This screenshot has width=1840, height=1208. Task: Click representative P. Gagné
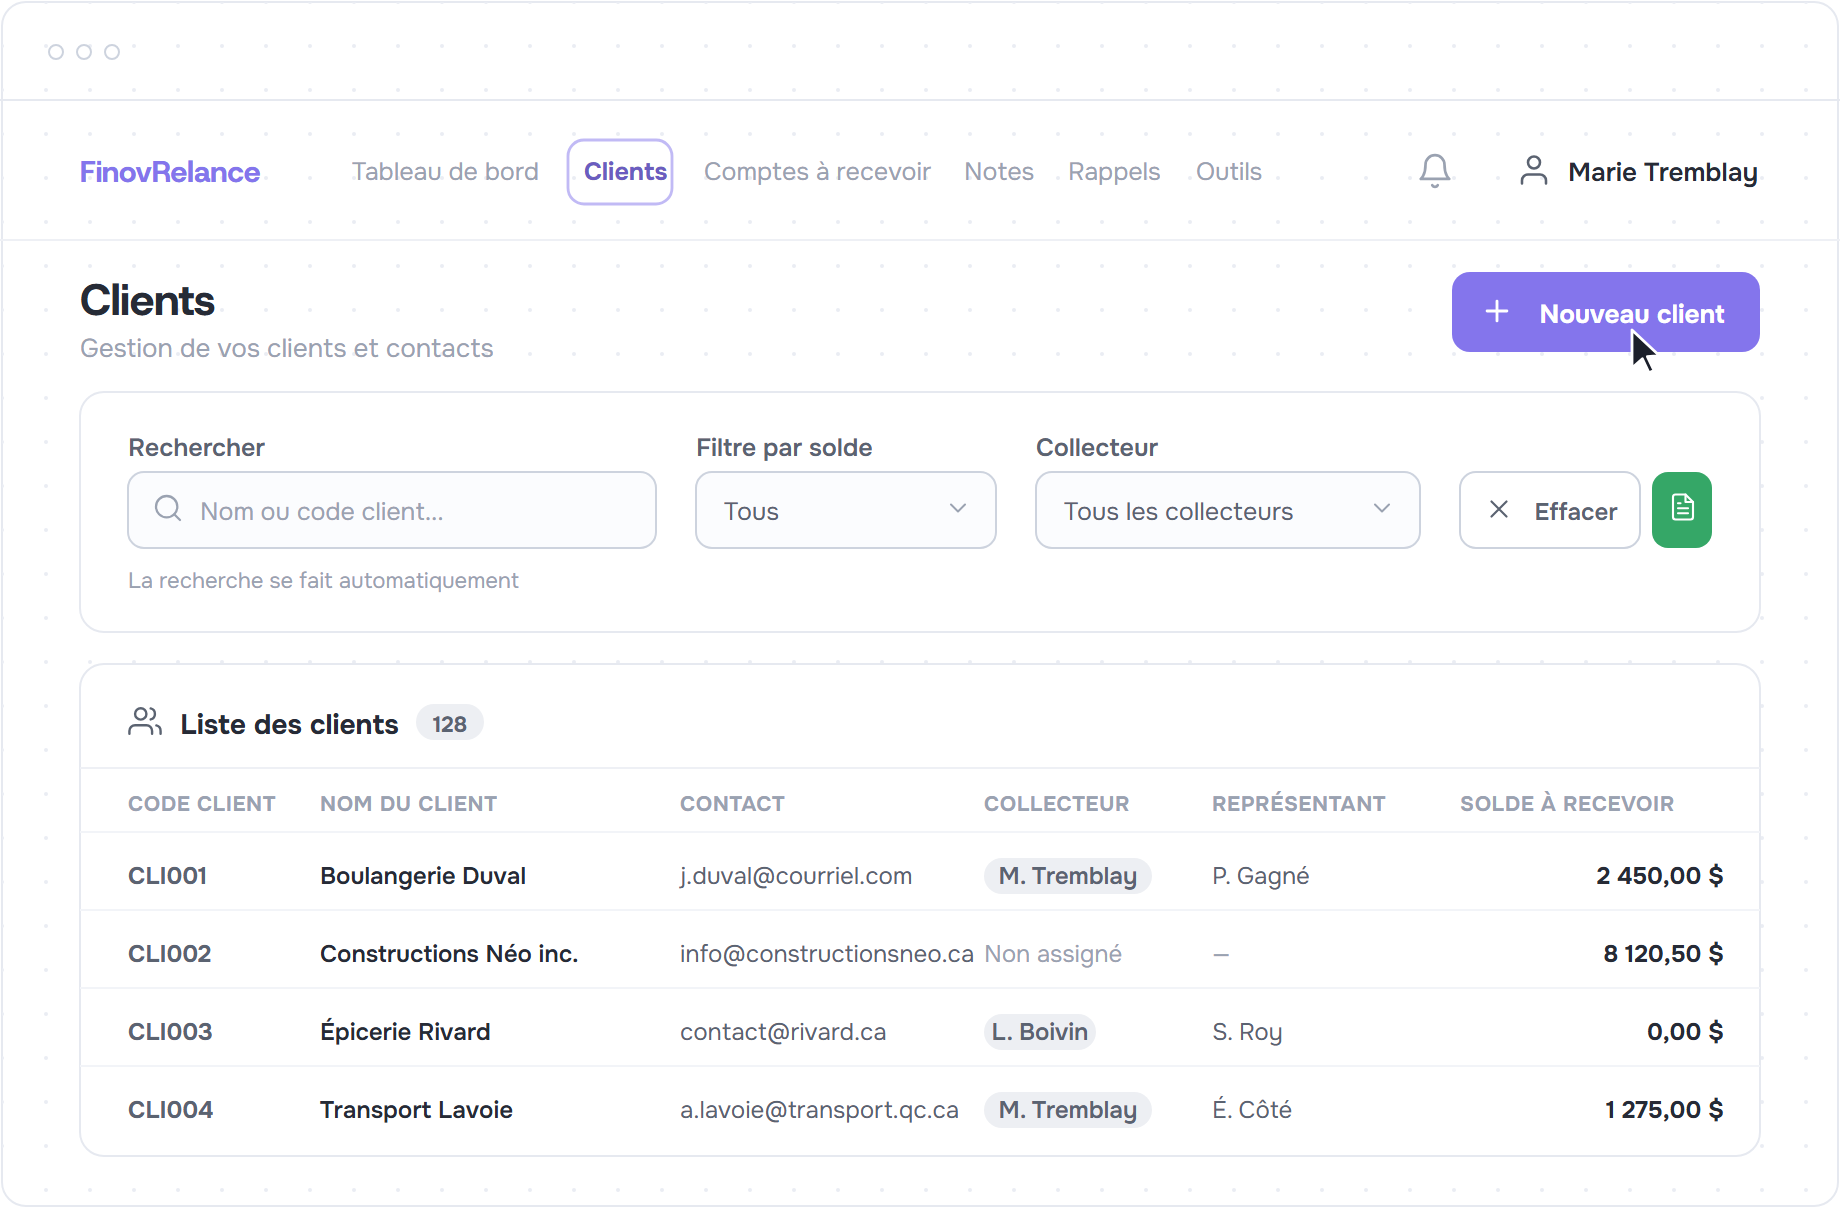coord(1260,876)
